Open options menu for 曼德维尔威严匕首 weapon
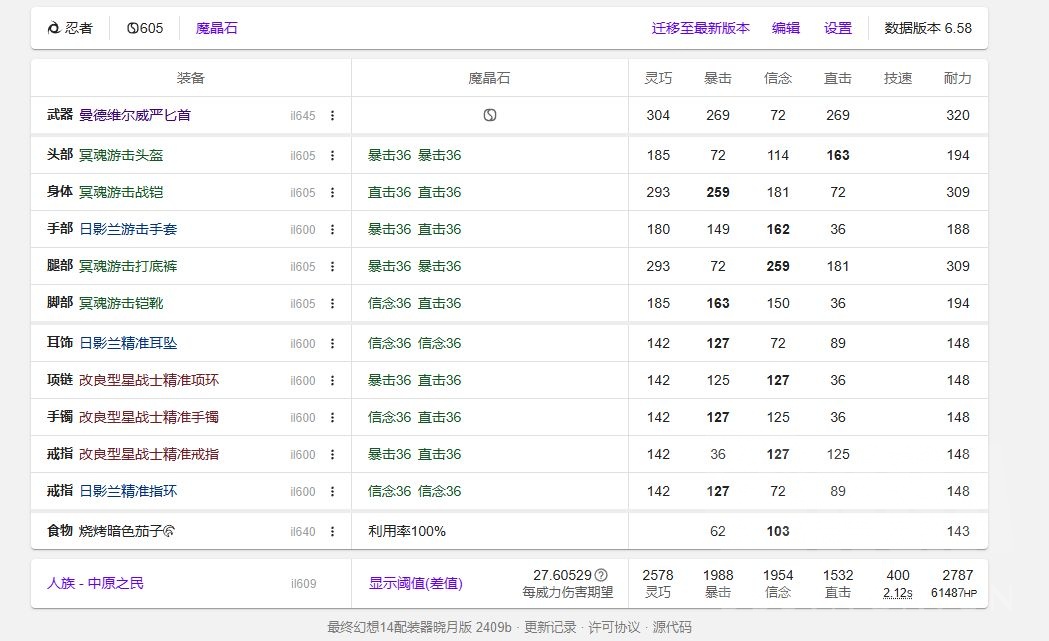 click(x=333, y=115)
